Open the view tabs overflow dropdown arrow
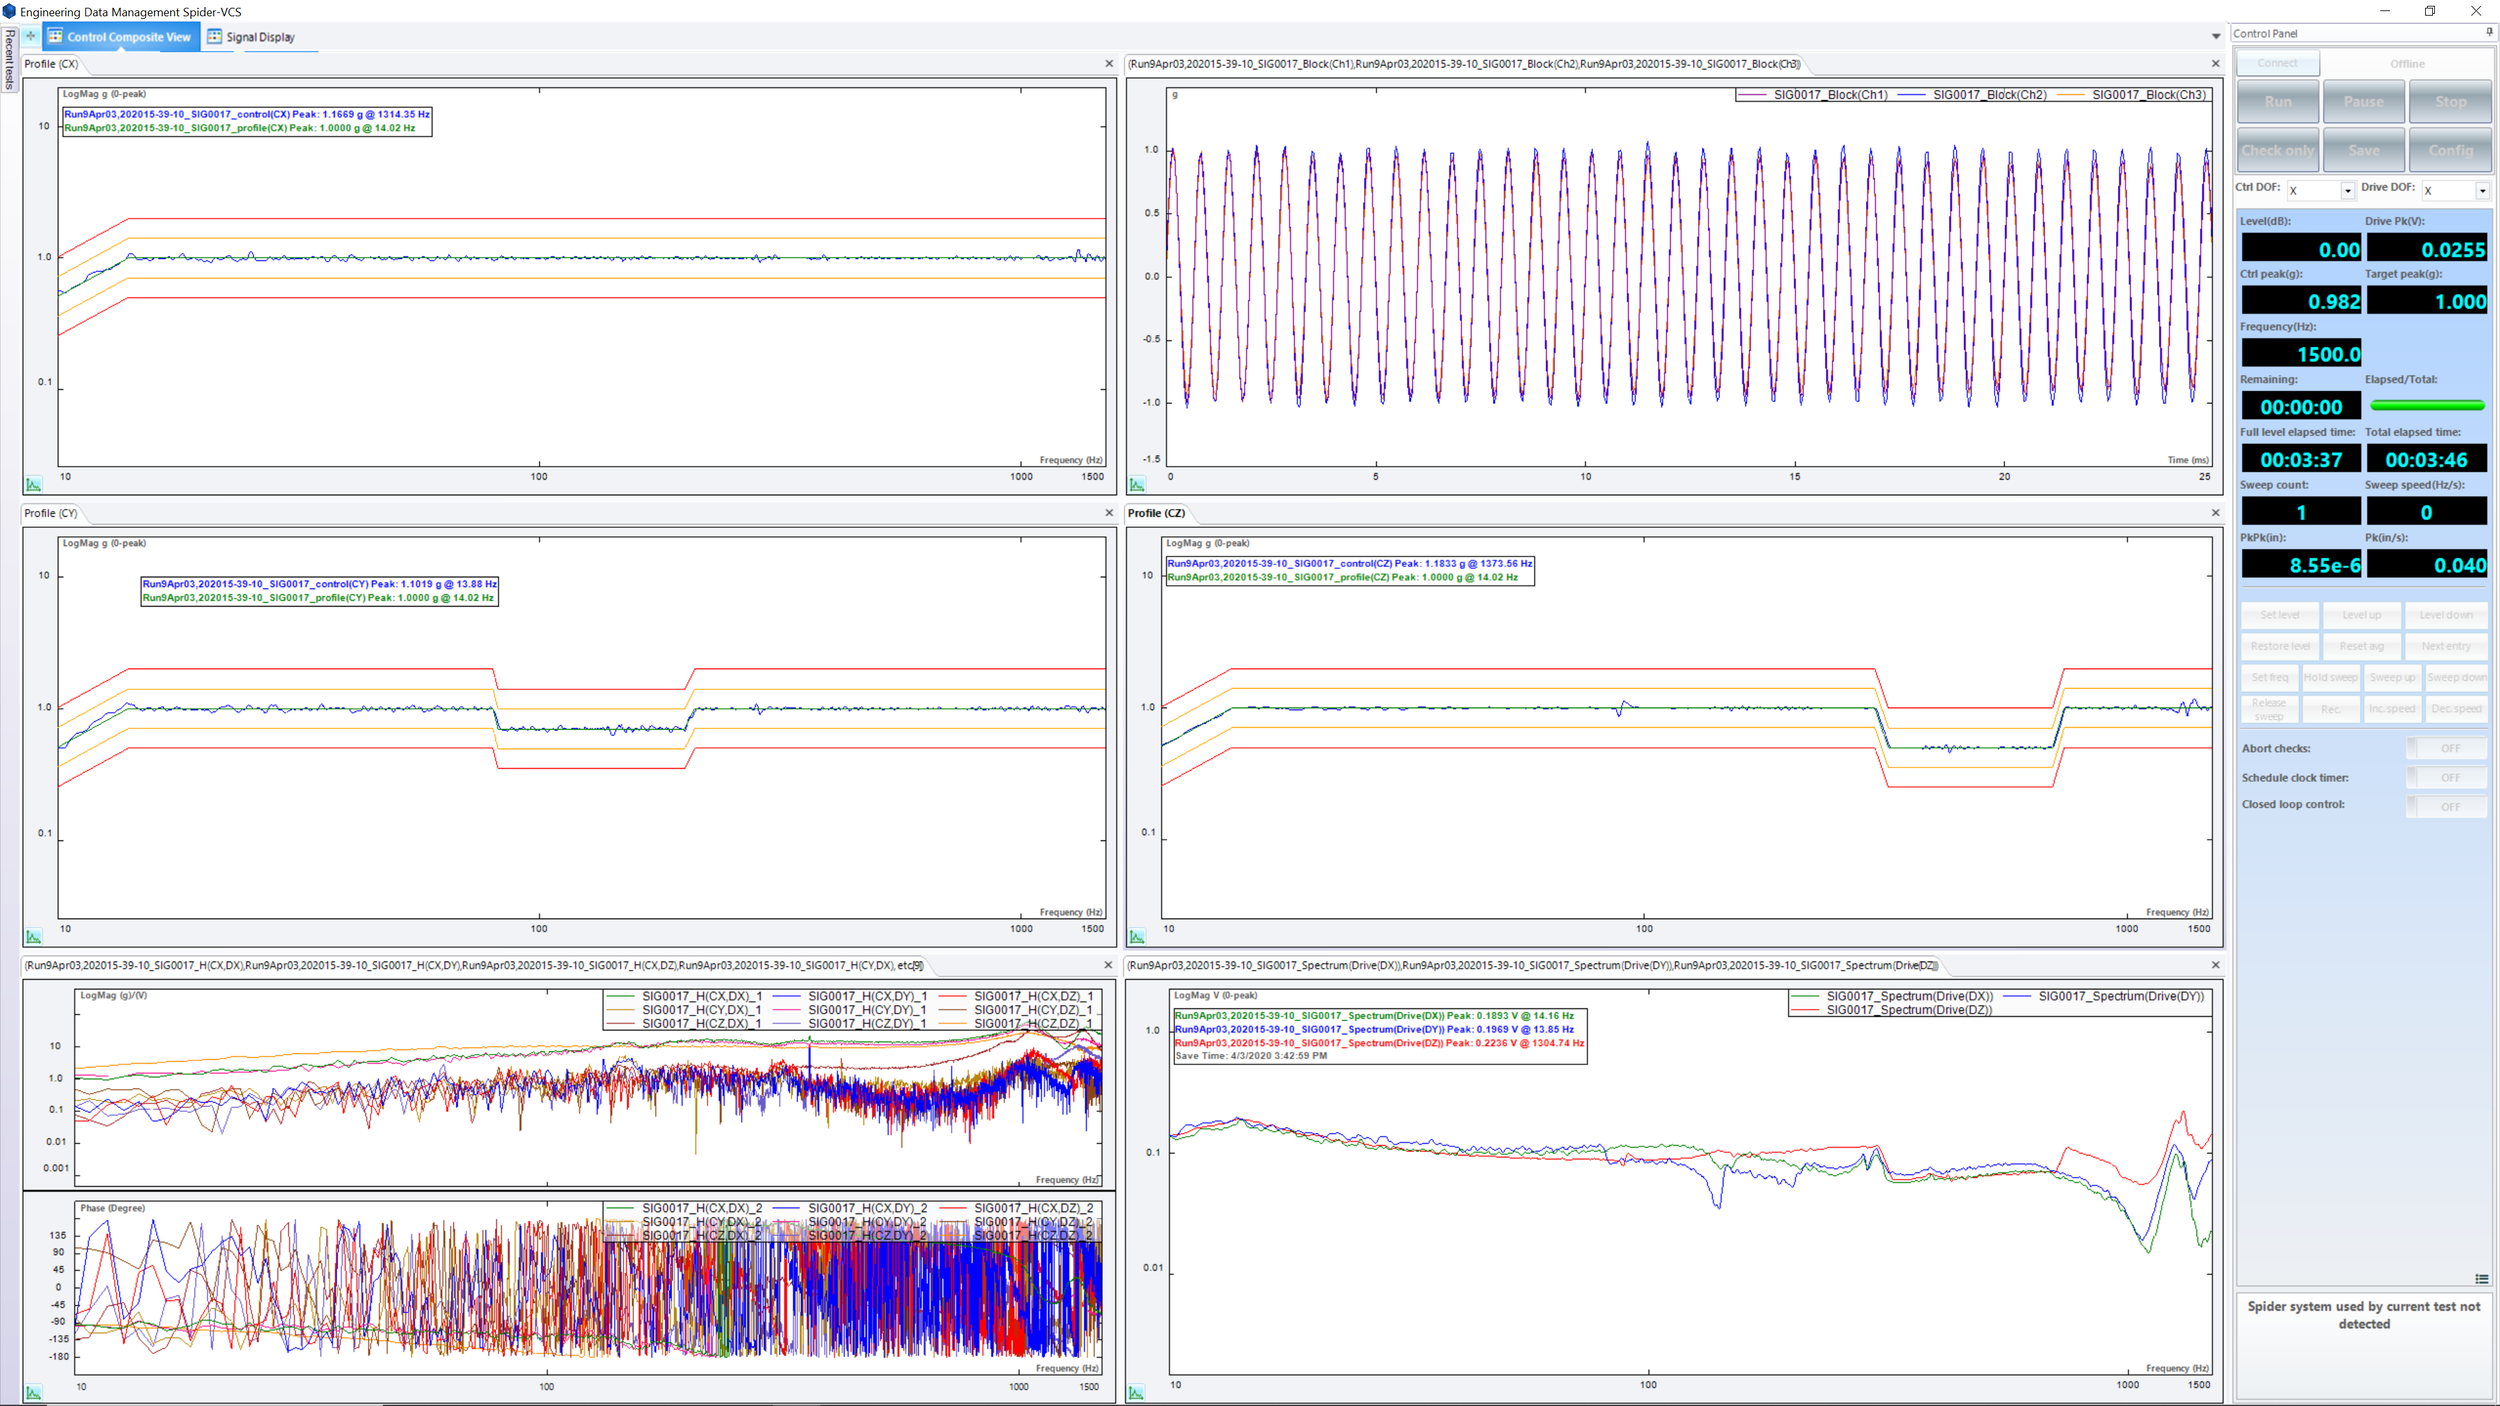Screen dimensions: 2500x1406 click(x=2216, y=36)
